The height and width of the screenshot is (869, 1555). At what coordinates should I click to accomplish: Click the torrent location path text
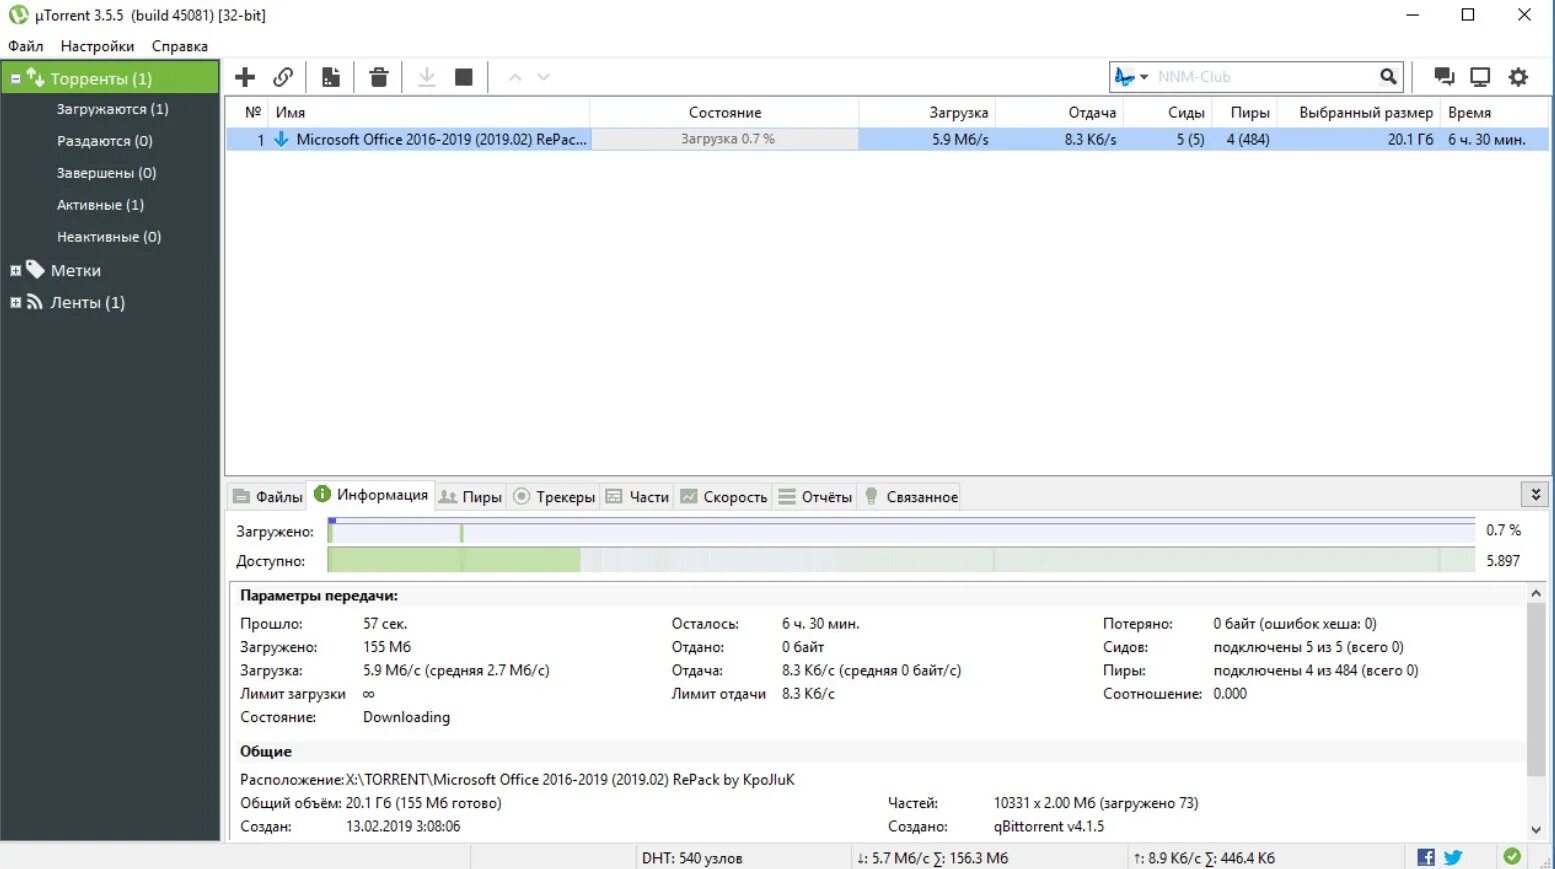[x=570, y=779]
